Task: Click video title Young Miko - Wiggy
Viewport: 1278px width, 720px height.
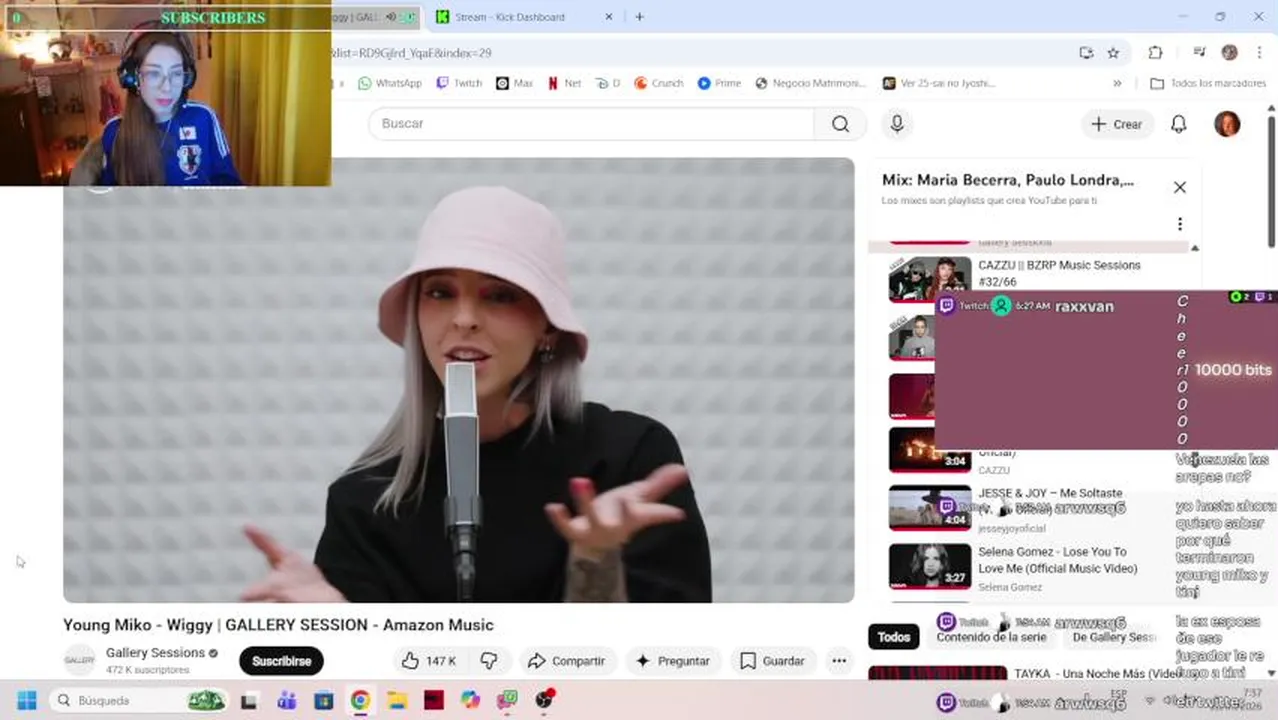Action: [278, 625]
